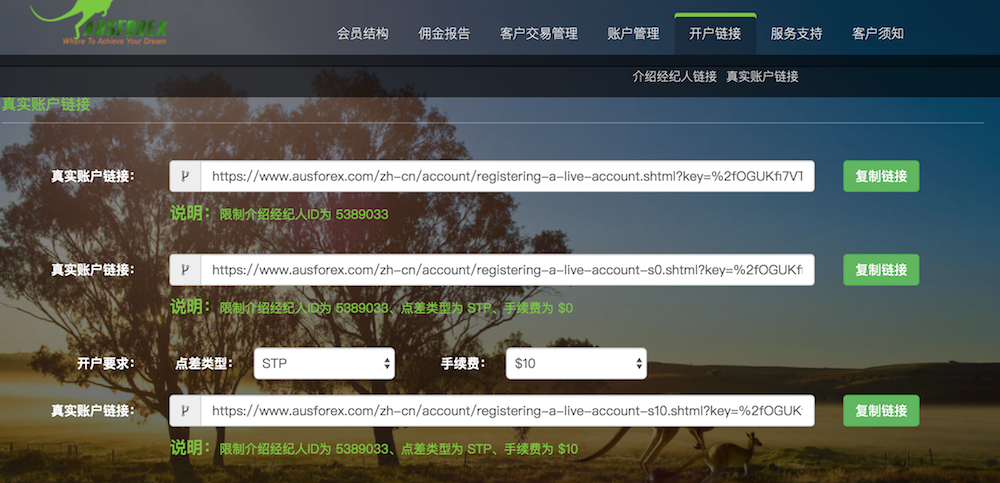The image size is (1000, 483).
Task: Select the 开户链接 tab
Action: pyautogui.click(x=715, y=34)
